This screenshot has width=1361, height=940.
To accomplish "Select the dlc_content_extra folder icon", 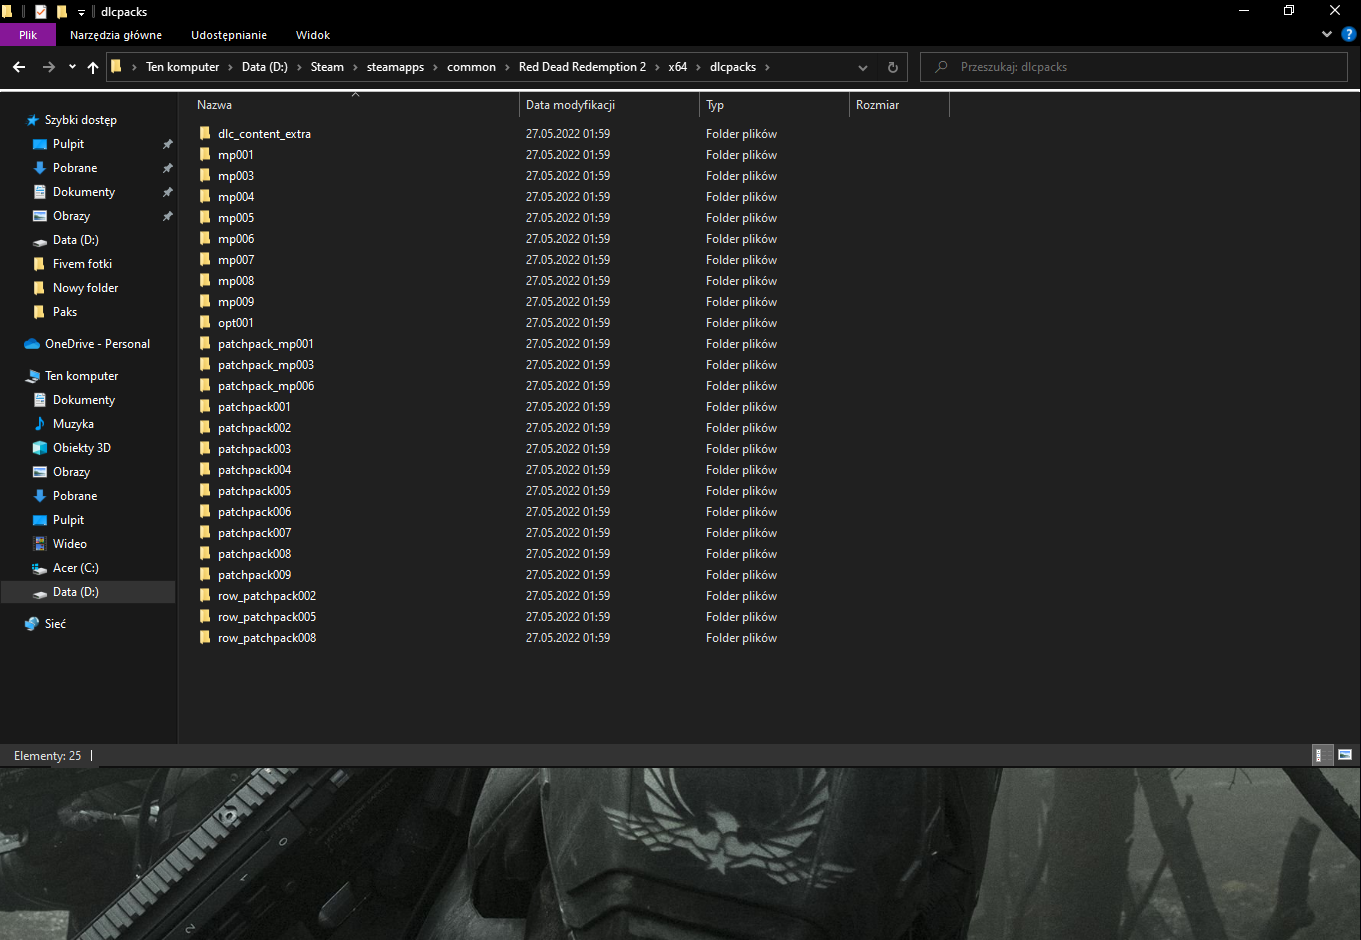I will pos(205,133).
